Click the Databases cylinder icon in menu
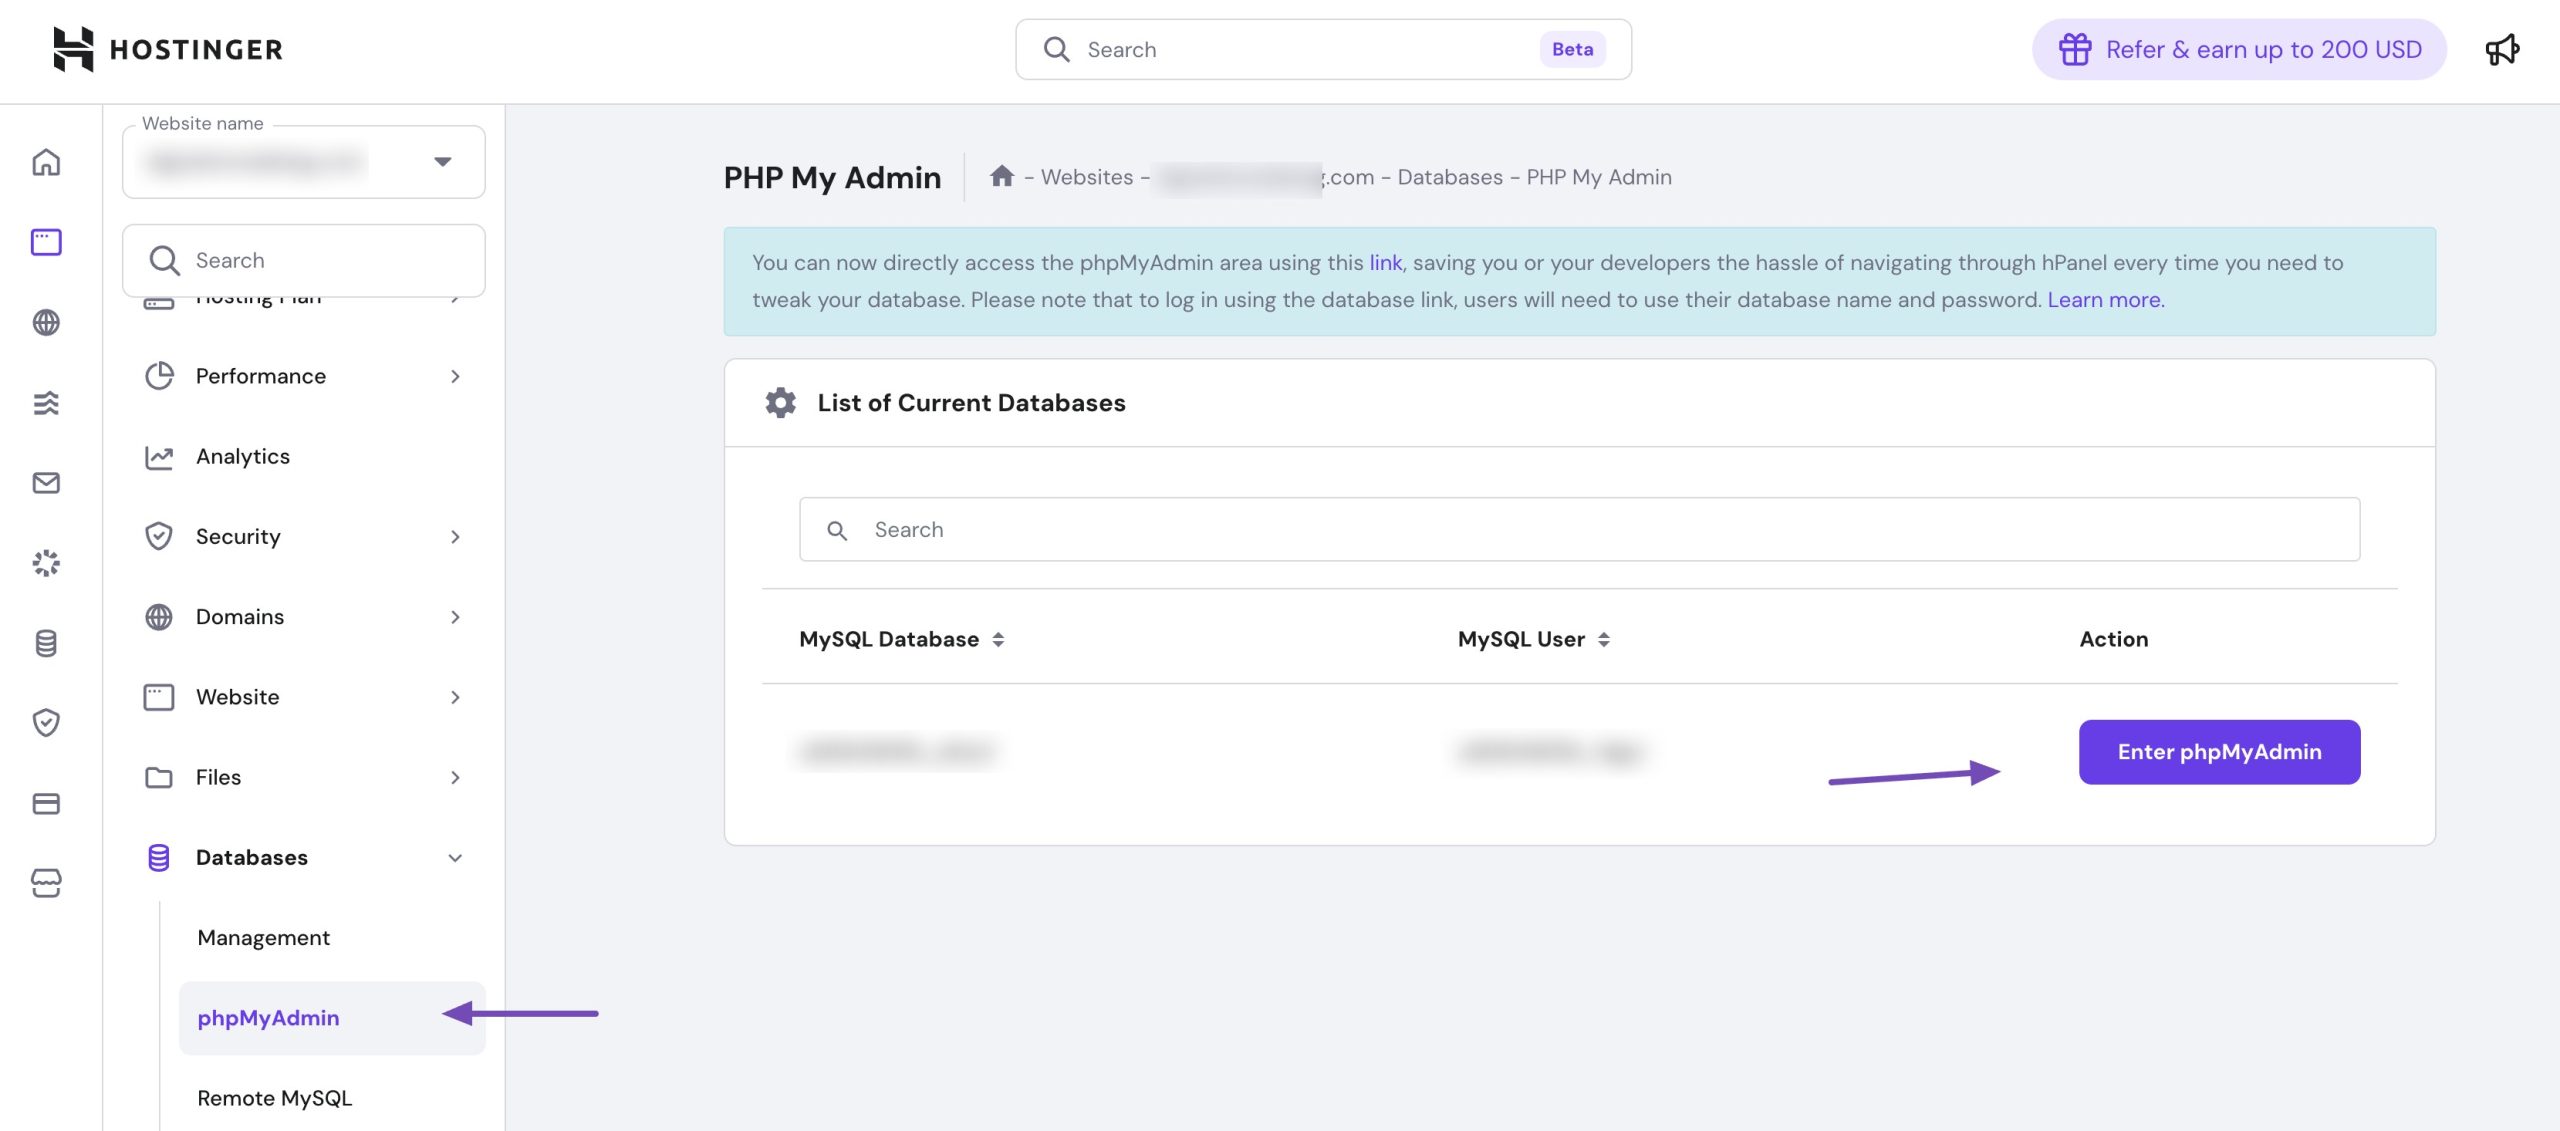 [159, 857]
